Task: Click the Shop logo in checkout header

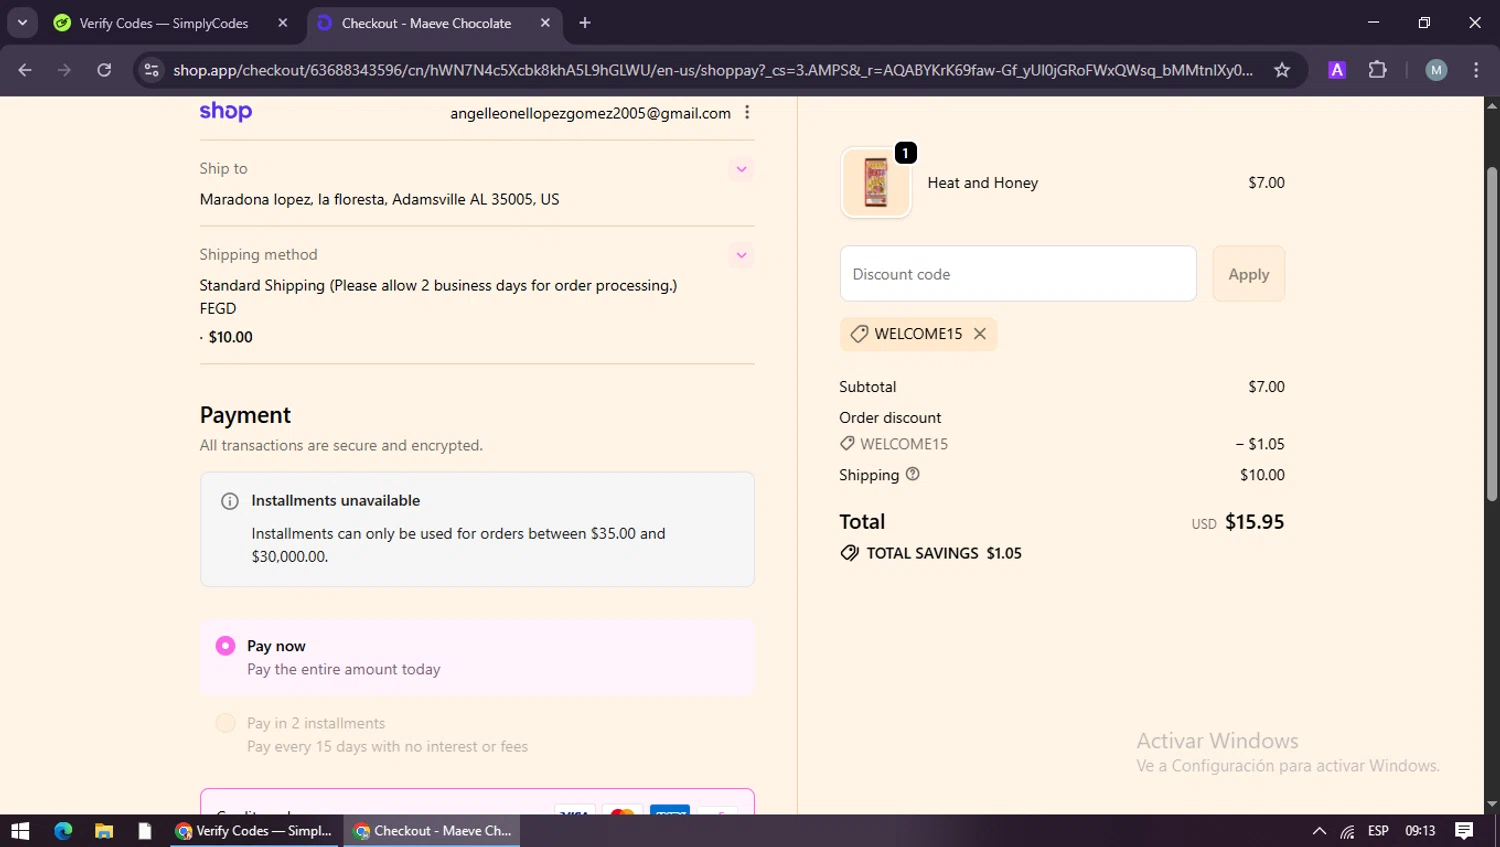Action: point(226,112)
